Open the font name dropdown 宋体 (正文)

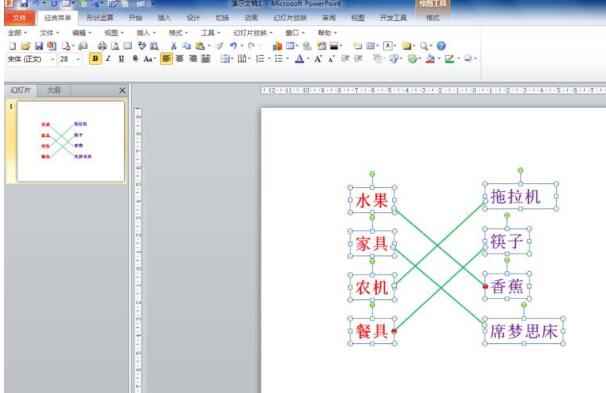[x=31, y=59]
